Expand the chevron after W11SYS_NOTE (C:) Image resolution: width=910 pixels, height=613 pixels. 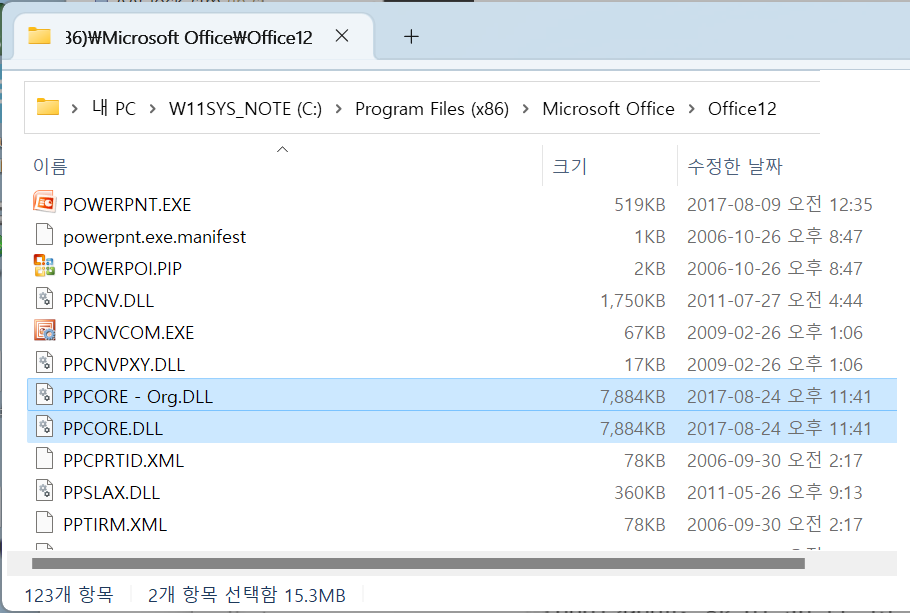click(x=338, y=109)
